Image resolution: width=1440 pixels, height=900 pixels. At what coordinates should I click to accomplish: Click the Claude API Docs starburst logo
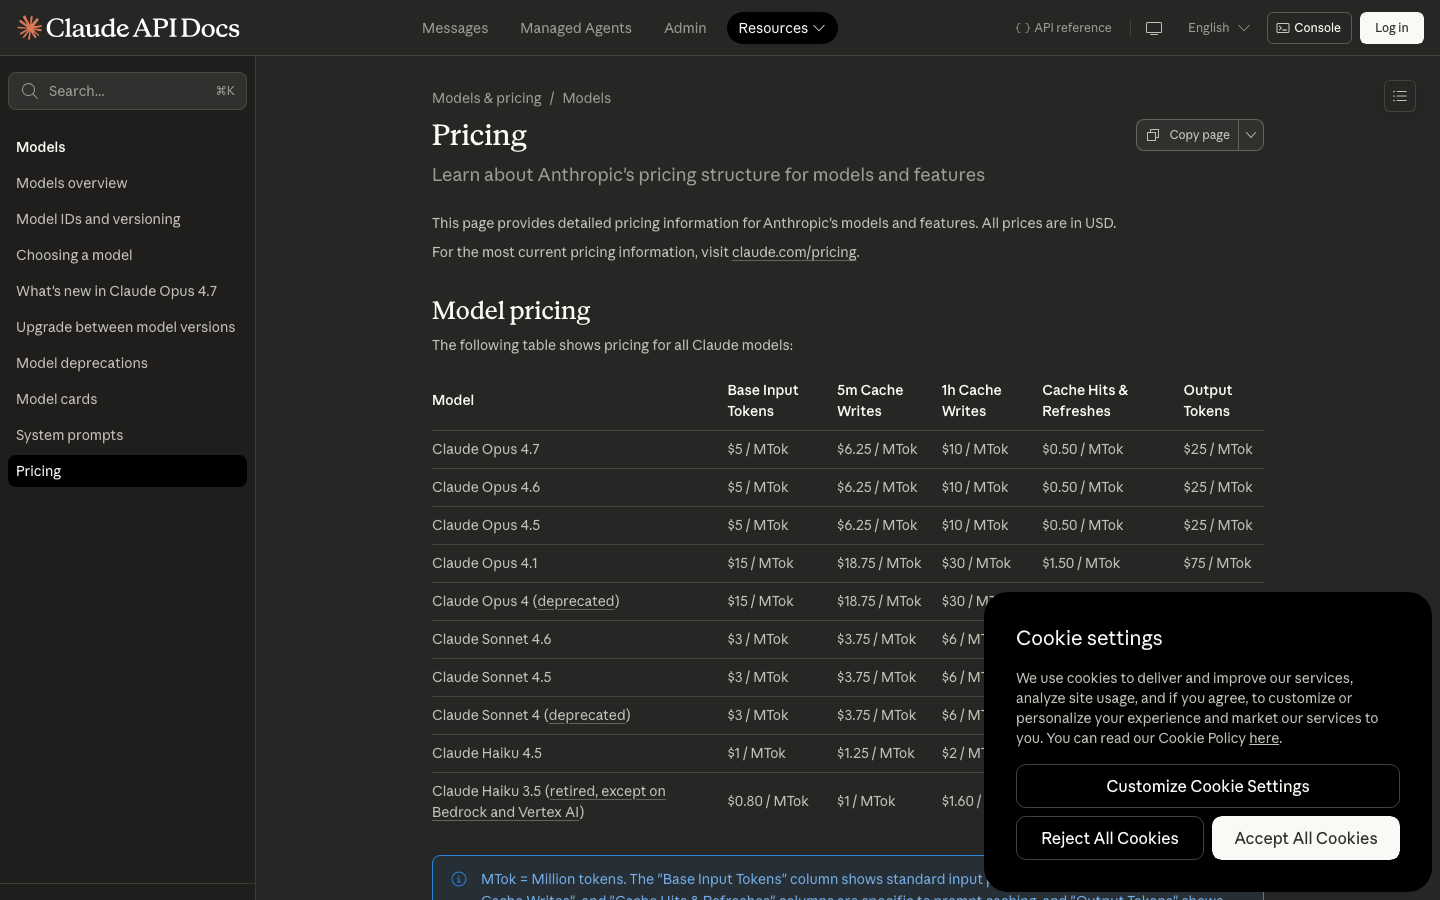(30, 28)
